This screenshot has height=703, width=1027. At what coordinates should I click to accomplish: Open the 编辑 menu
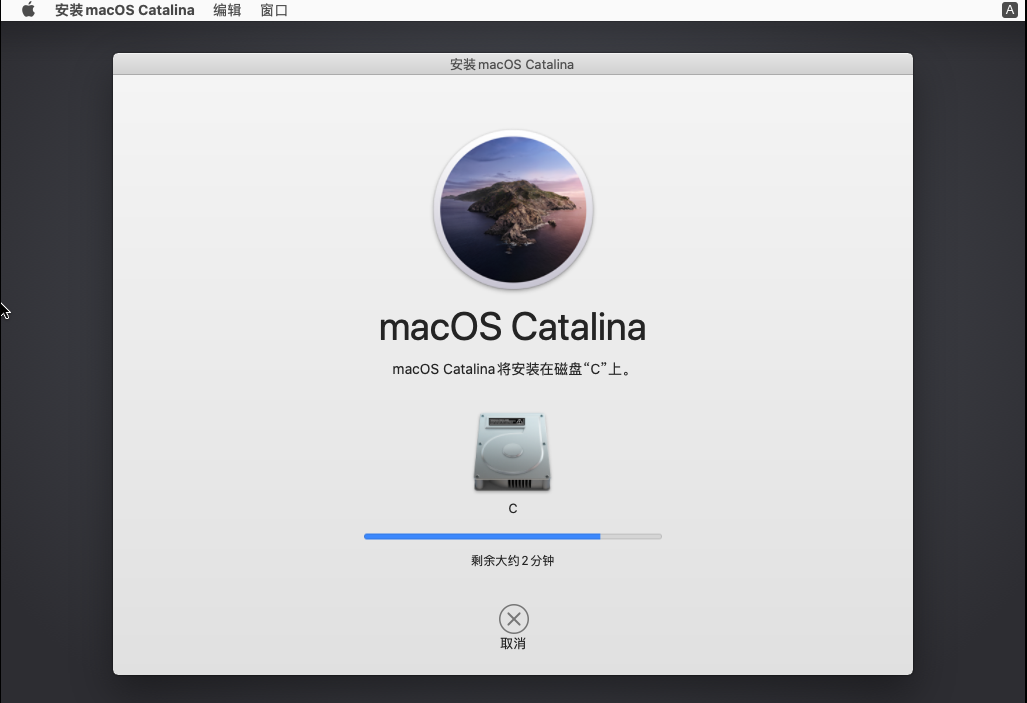click(227, 10)
